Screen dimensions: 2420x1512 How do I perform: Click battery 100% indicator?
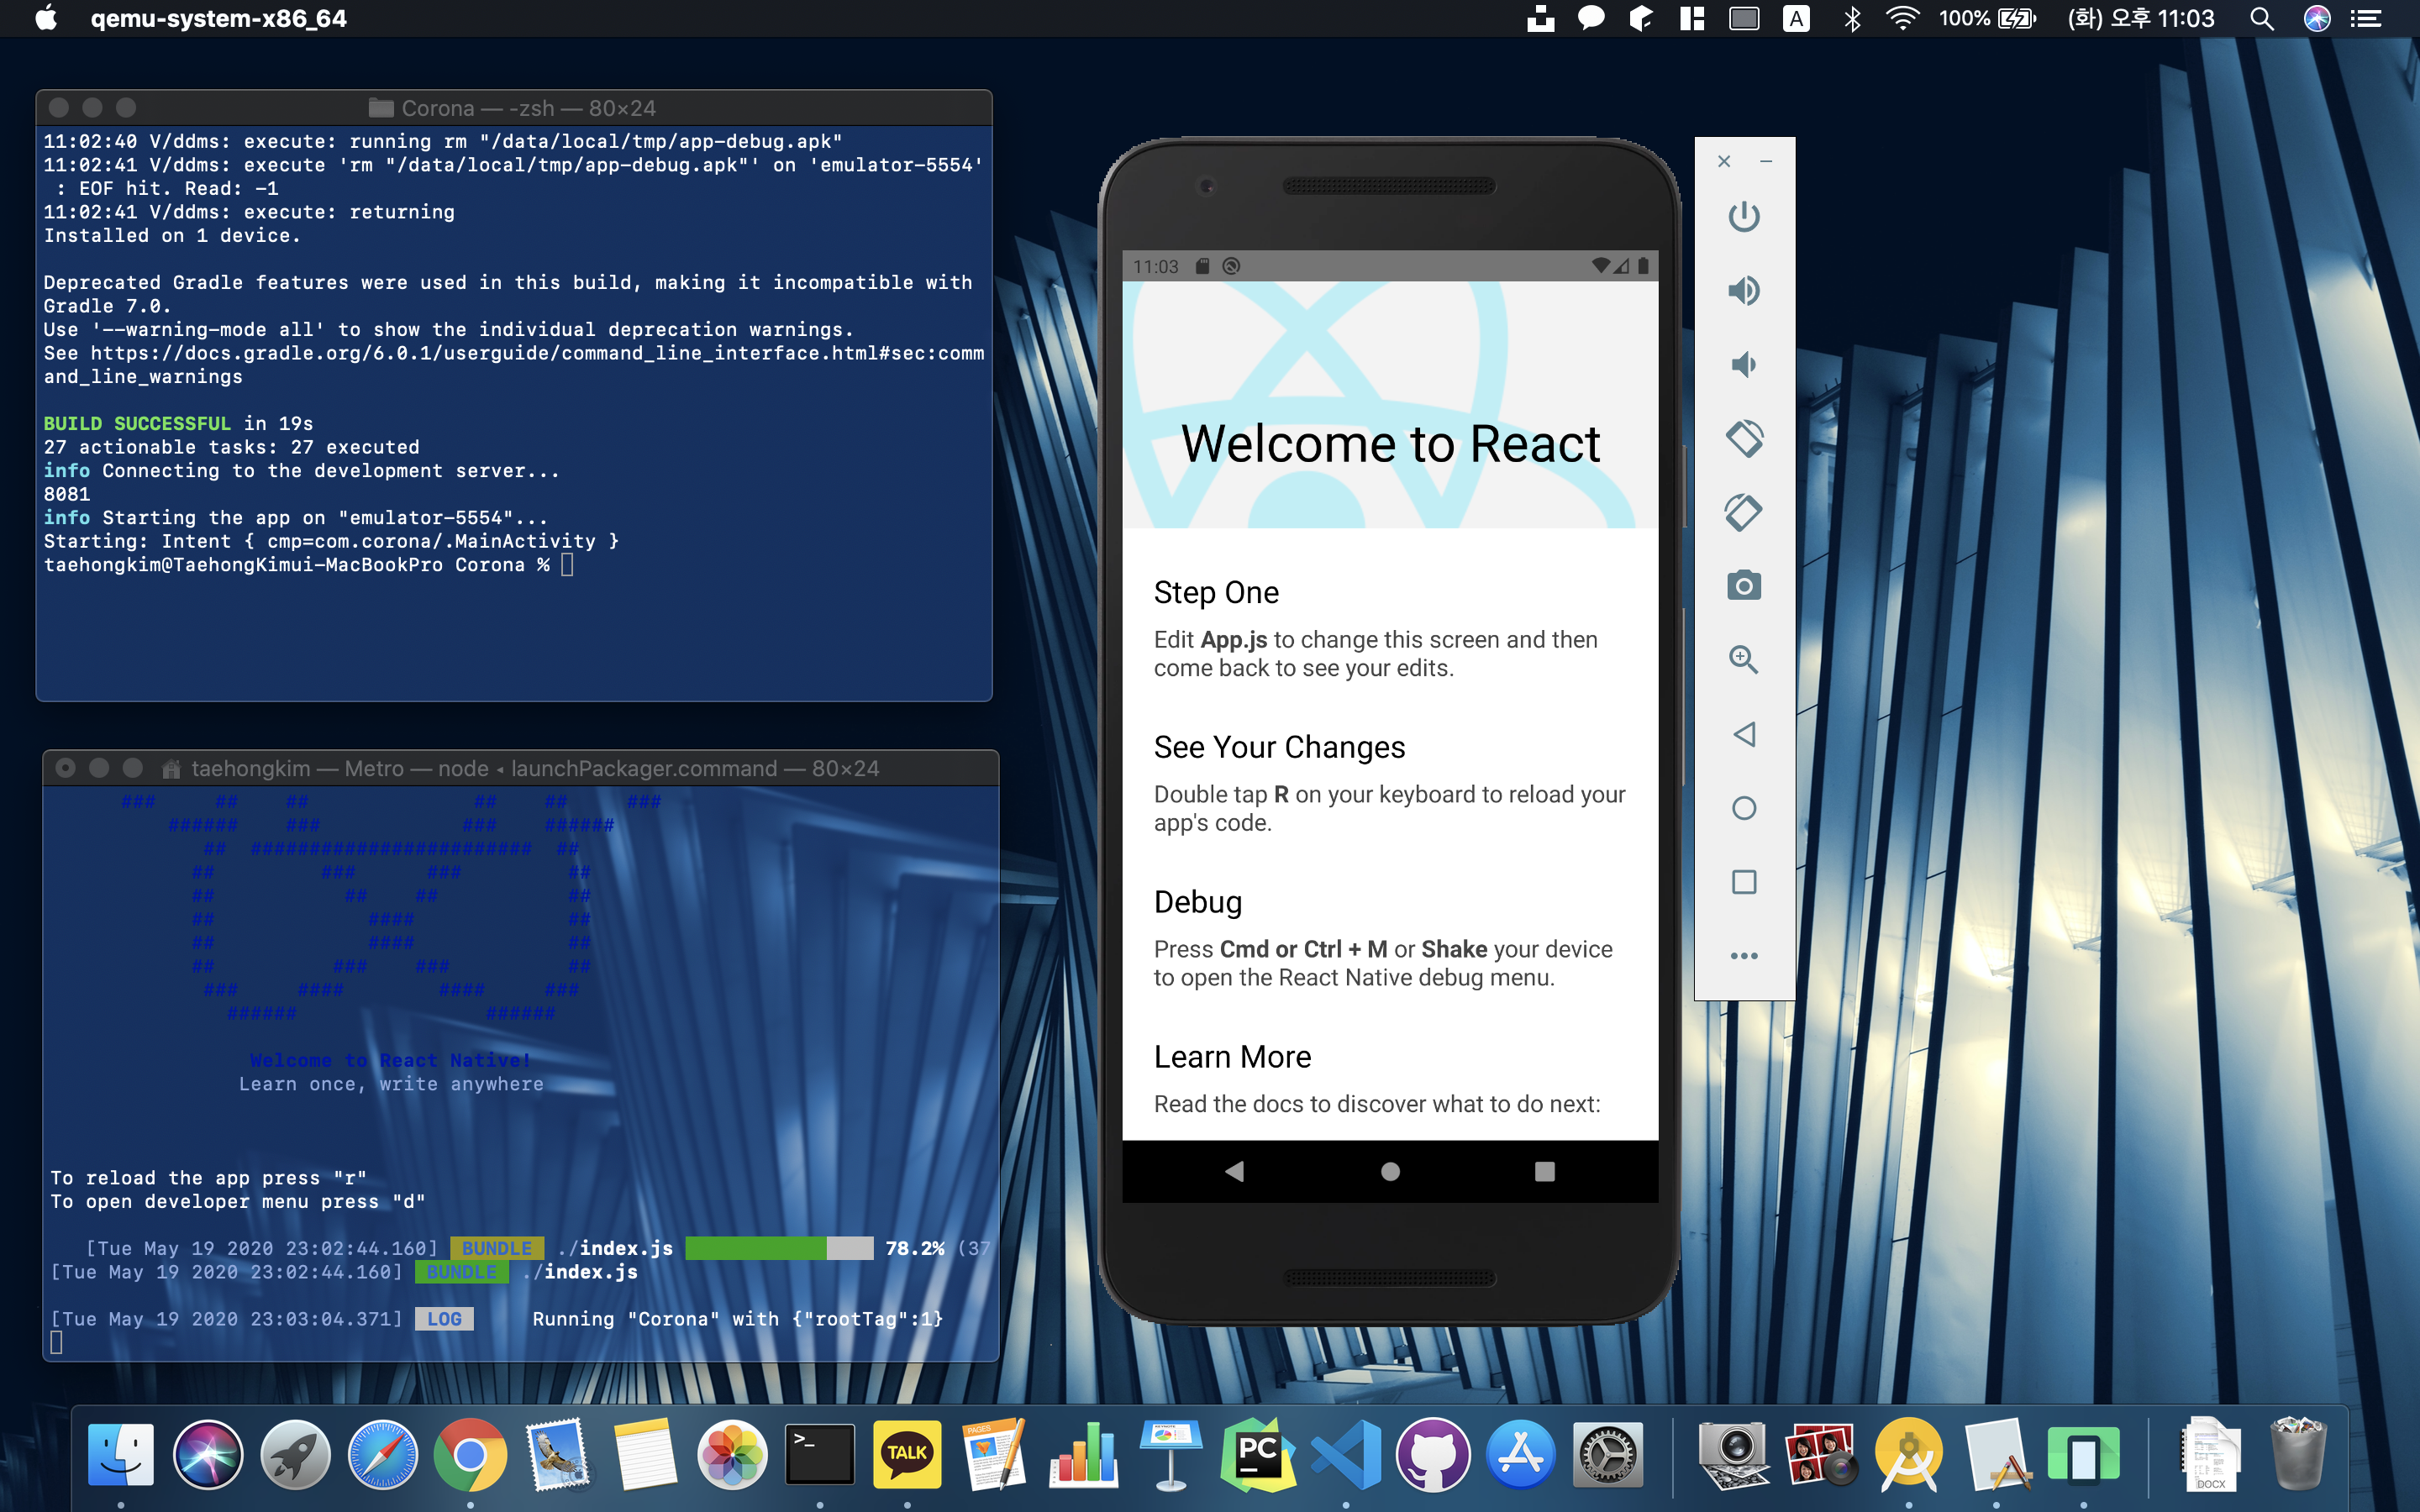[x=1987, y=19]
